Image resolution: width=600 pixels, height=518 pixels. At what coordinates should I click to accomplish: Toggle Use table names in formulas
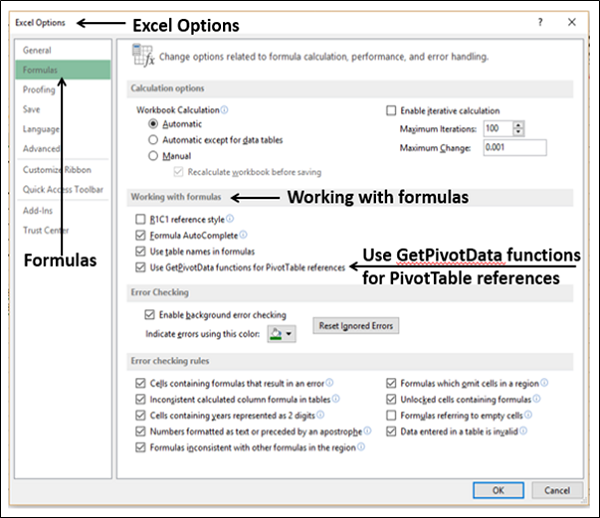coord(140,251)
